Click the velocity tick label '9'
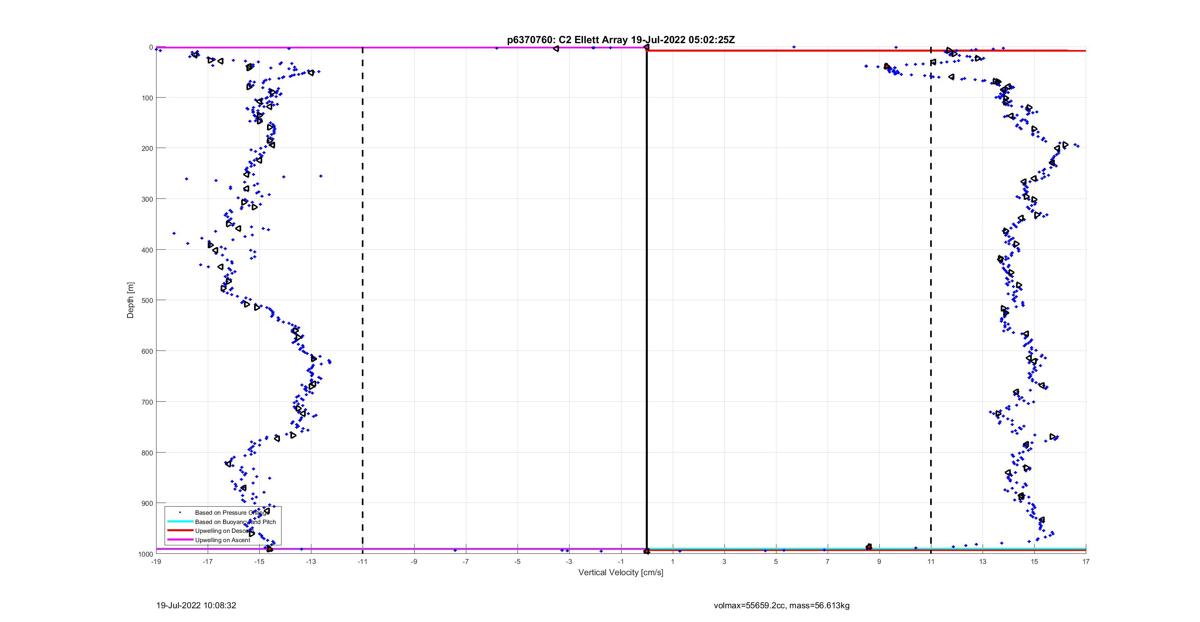This screenshot has height=622, width=1200. pos(879,562)
